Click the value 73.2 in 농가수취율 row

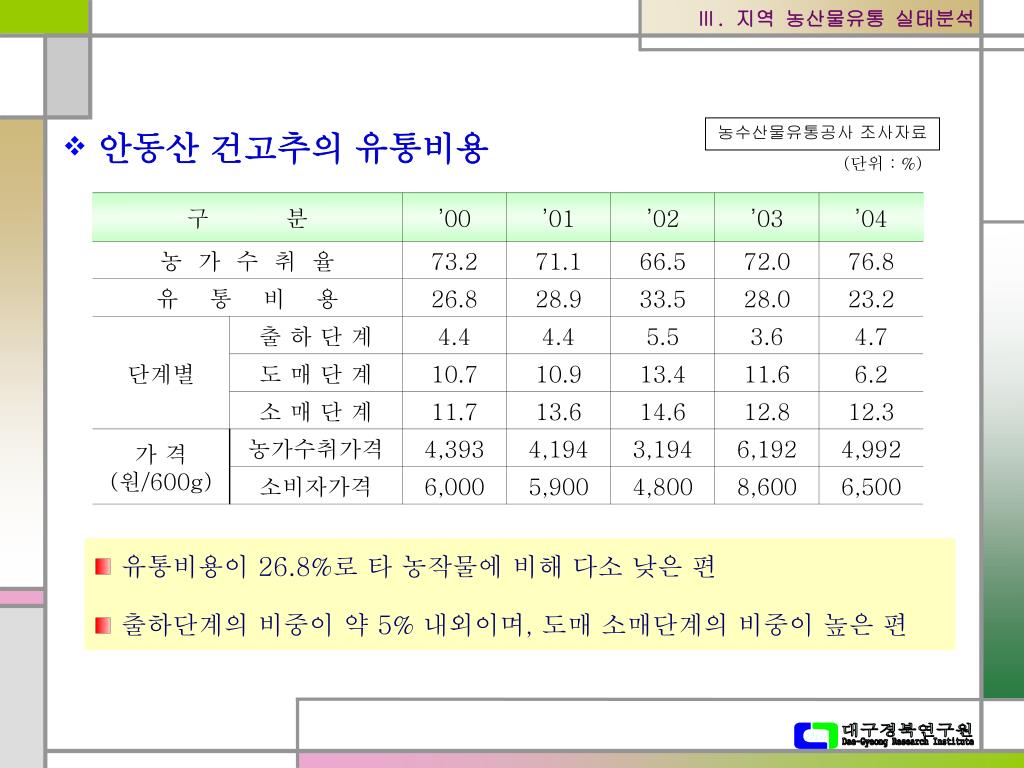click(x=455, y=261)
